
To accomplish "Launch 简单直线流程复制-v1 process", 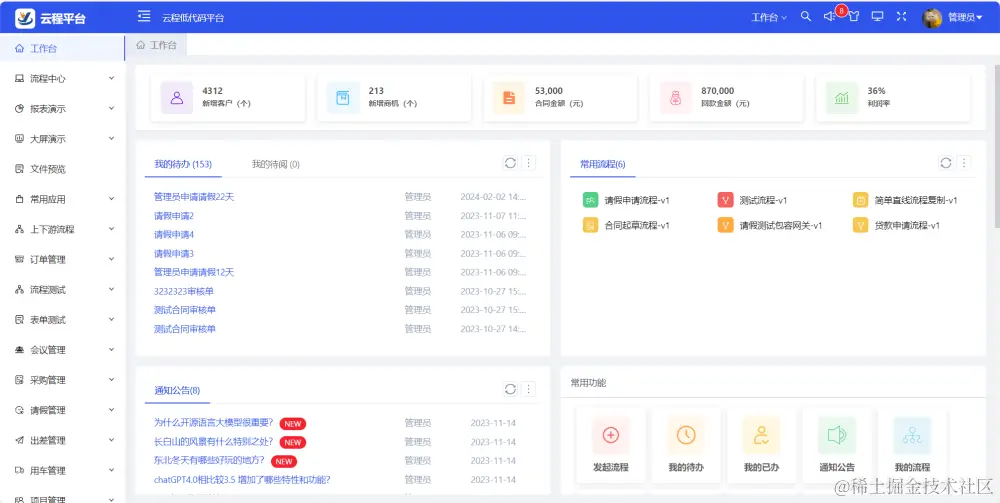I will pos(905,200).
